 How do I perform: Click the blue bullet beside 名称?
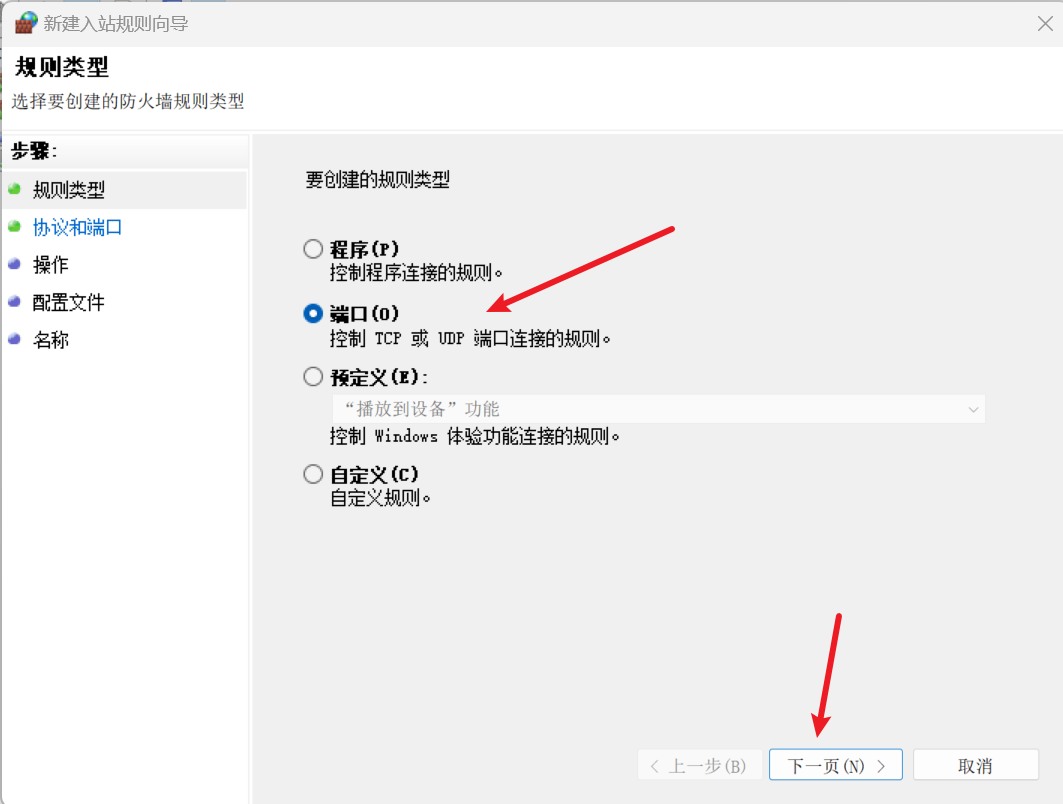pyautogui.click(x=14, y=339)
